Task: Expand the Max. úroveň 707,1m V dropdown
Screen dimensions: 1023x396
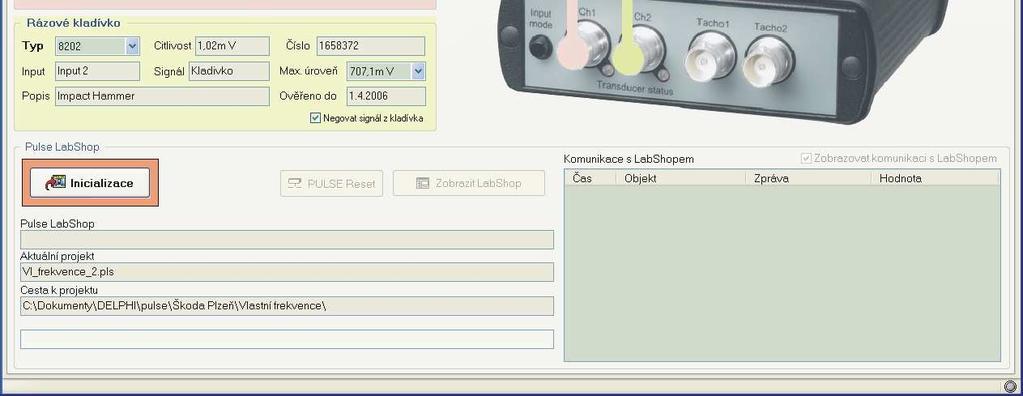Action: point(418,71)
